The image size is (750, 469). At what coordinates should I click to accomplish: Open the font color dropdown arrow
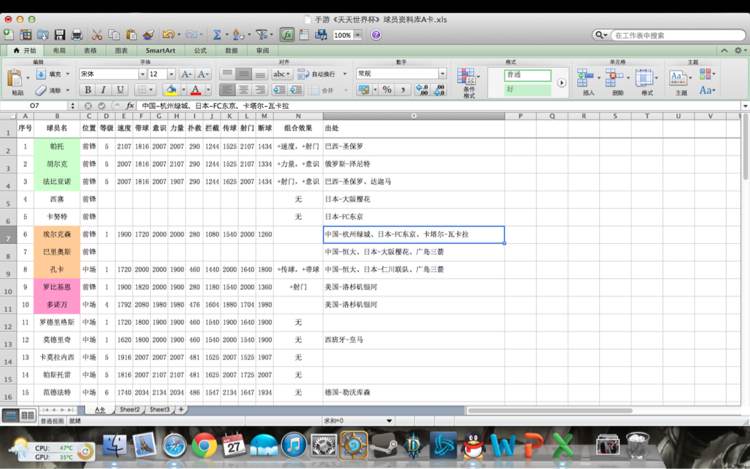click(x=208, y=89)
